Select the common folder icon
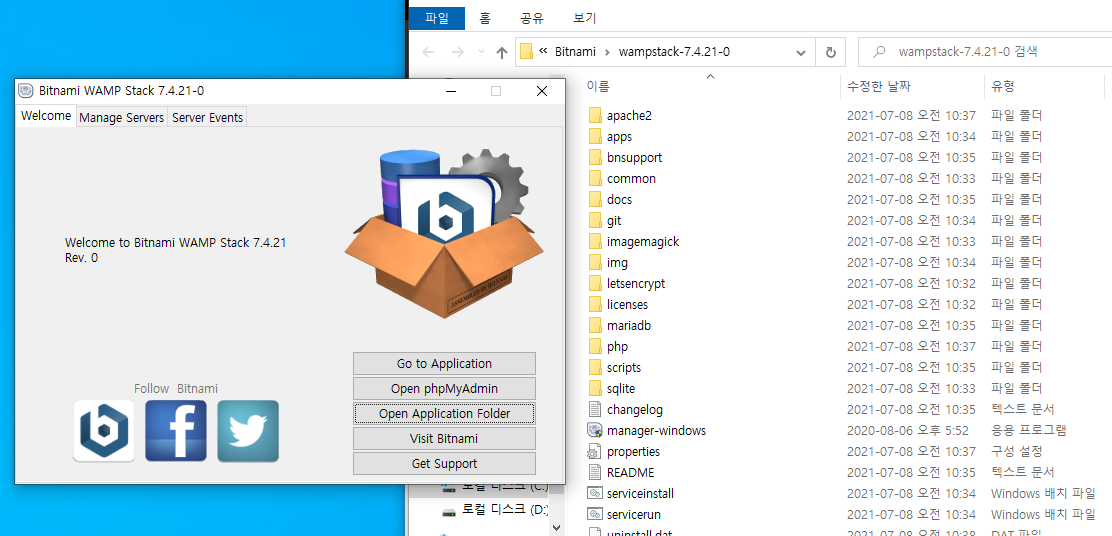 click(x=595, y=179)
